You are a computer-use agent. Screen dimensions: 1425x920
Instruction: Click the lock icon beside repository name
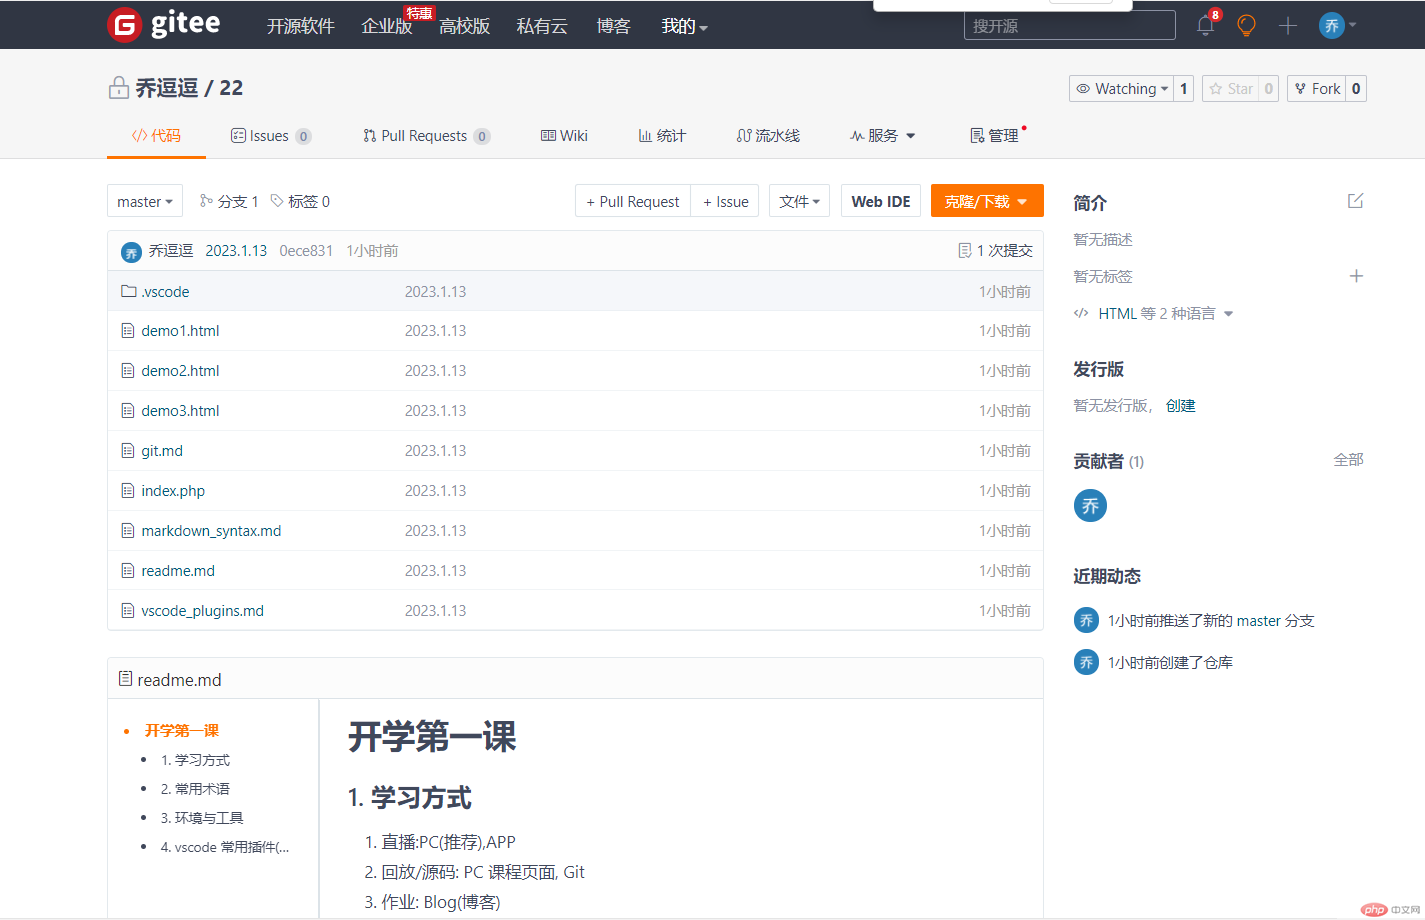pyautogui.click(x=119, y=88)
